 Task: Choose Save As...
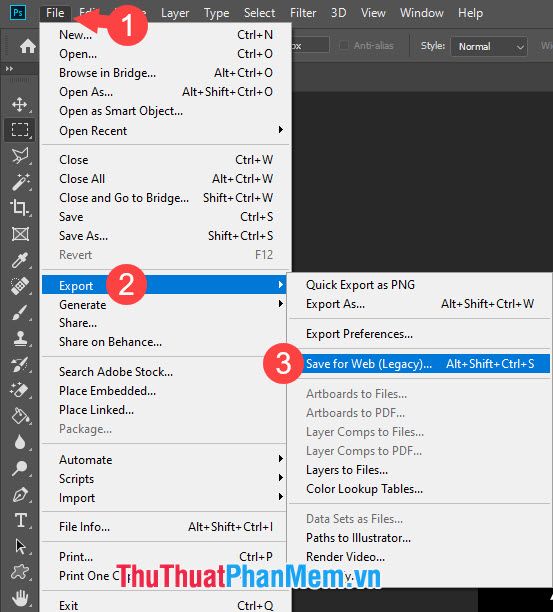[x=165, y=235]
